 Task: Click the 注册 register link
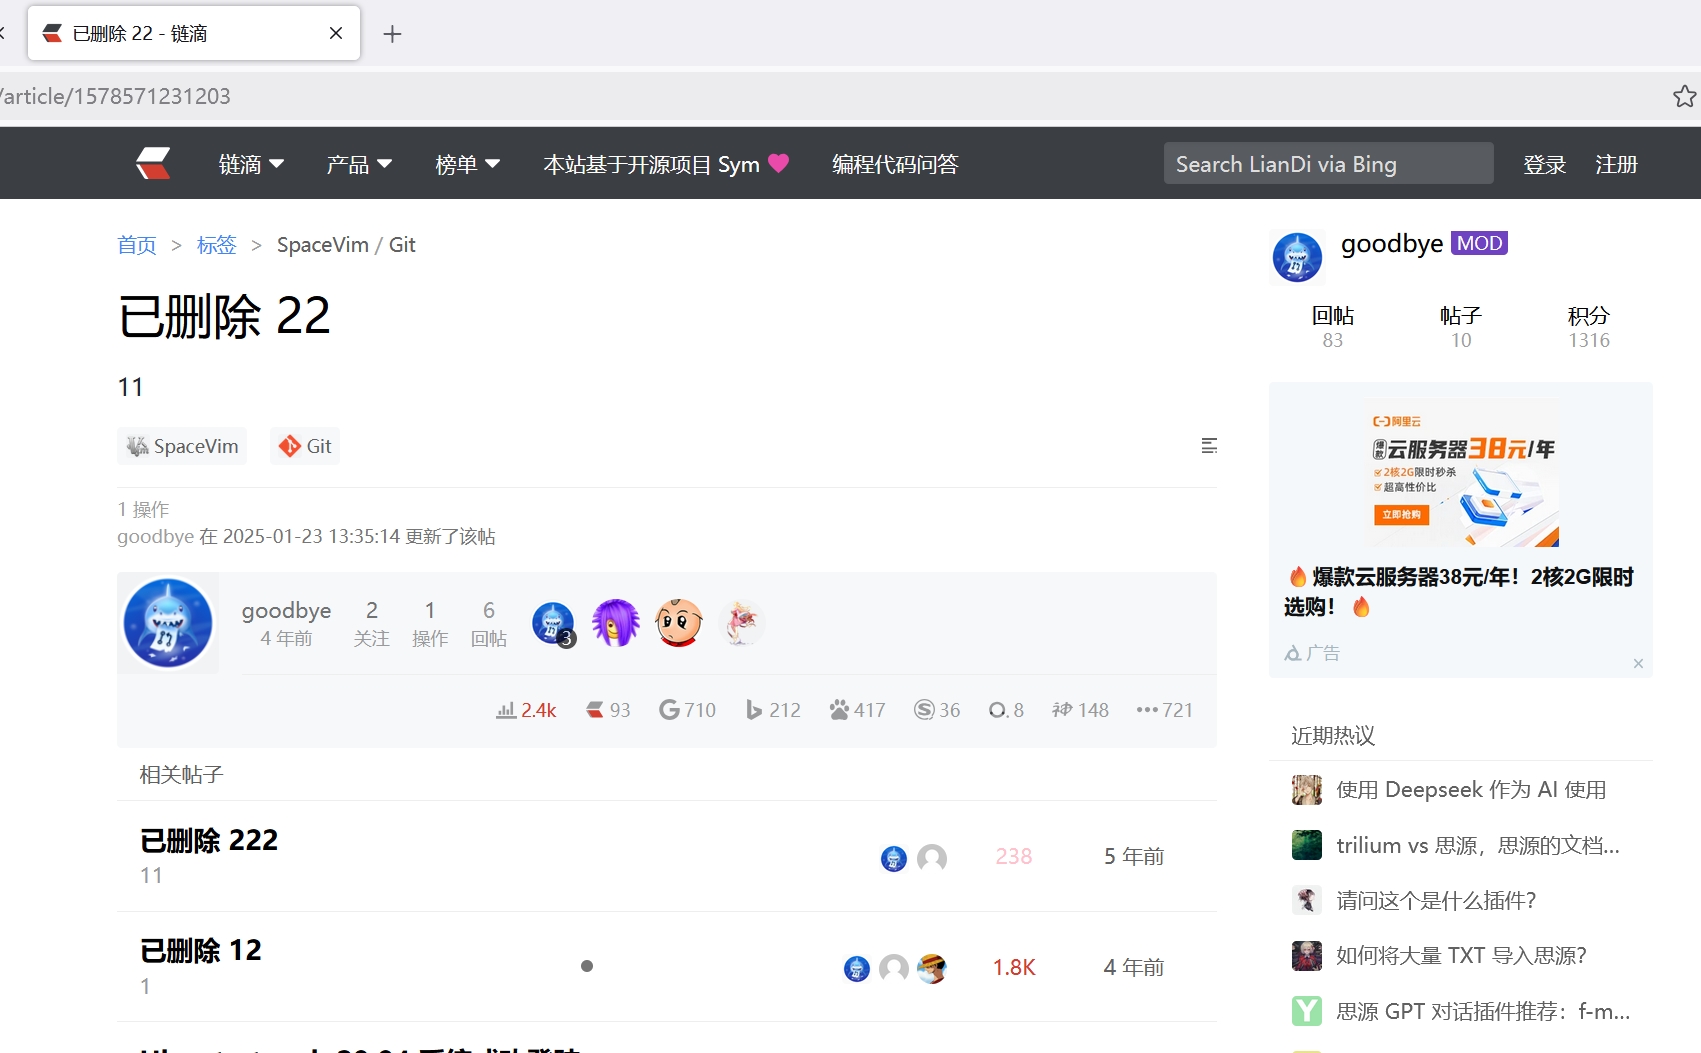tap(1616, 164)
